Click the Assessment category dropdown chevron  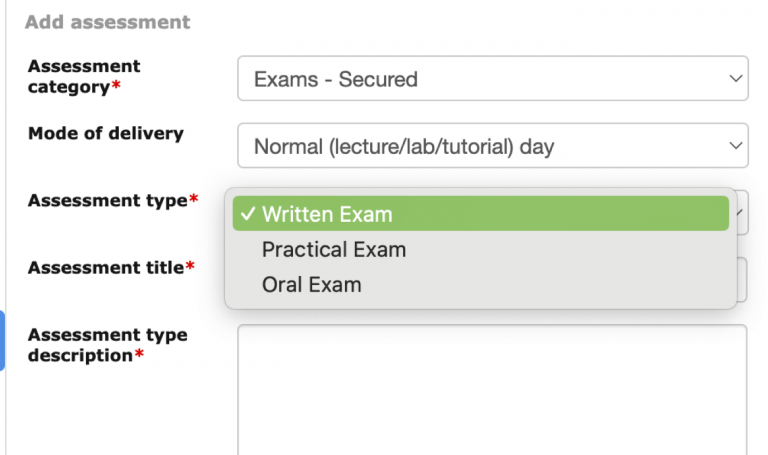click(x=735, y=78)
